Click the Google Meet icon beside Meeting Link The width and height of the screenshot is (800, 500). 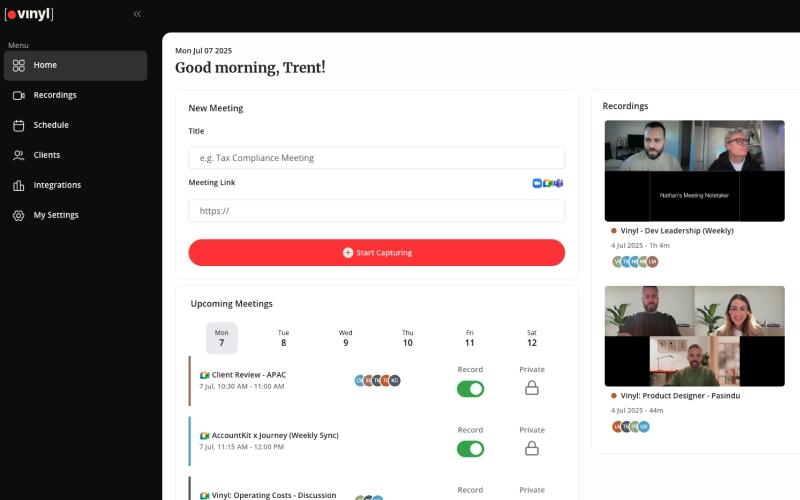click(x=547, y=183)
